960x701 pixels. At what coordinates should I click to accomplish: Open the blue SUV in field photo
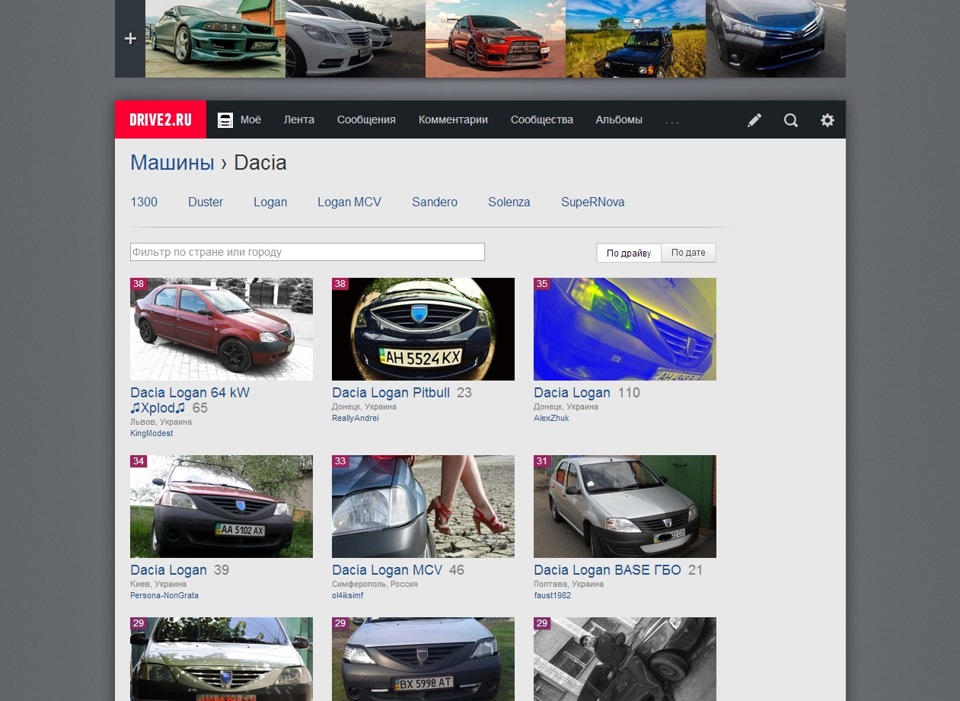(x=636, y=39)
